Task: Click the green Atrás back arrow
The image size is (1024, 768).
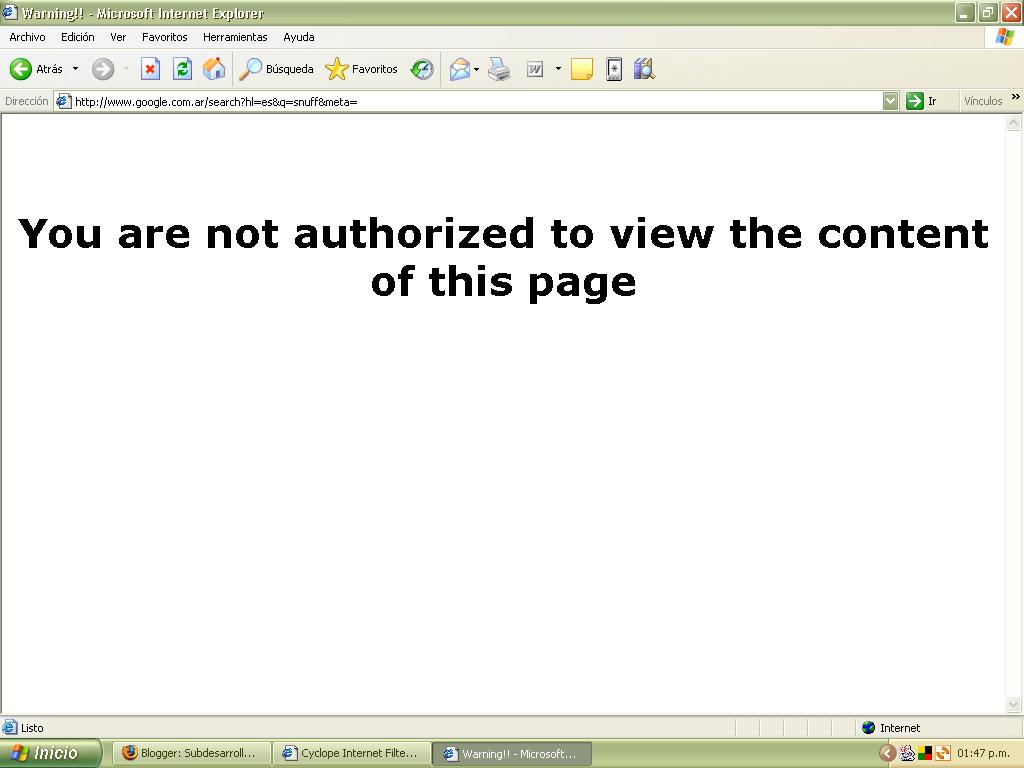Action: pos(21,69)
